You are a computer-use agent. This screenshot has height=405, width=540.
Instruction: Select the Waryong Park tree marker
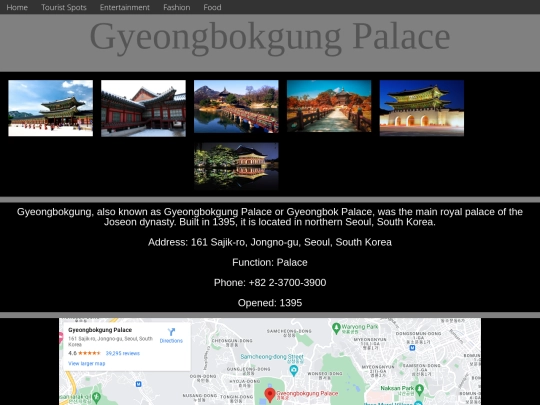pyautogui.click(x=336, y=328)
